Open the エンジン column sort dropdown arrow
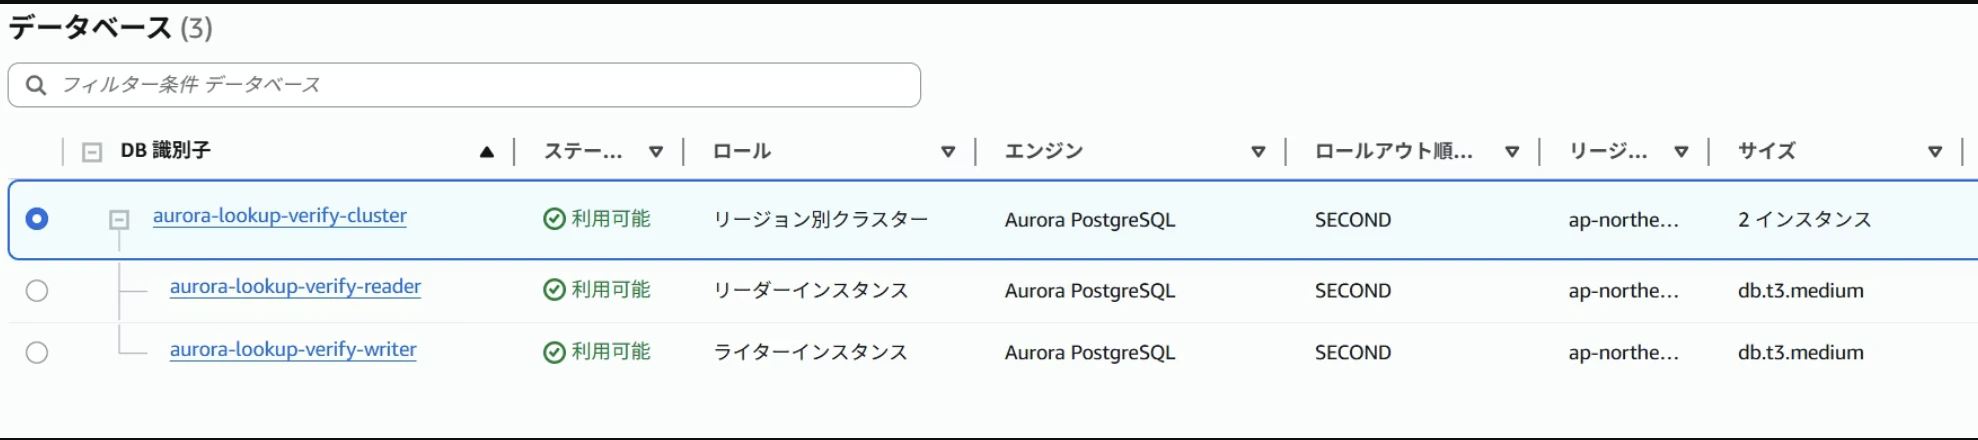This screenshot has width=1978, height=440. coord(1258,152)
